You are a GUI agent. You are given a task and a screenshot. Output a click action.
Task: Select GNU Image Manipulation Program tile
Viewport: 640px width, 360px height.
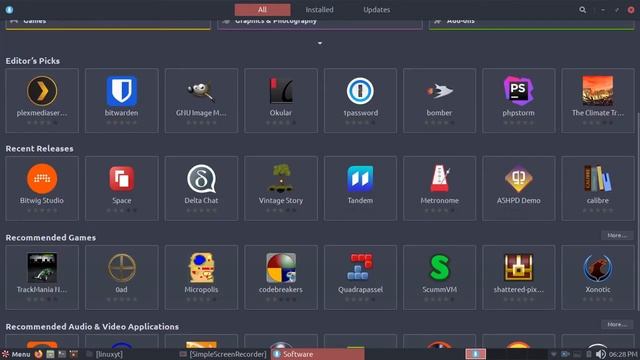[x=201, y=100]
